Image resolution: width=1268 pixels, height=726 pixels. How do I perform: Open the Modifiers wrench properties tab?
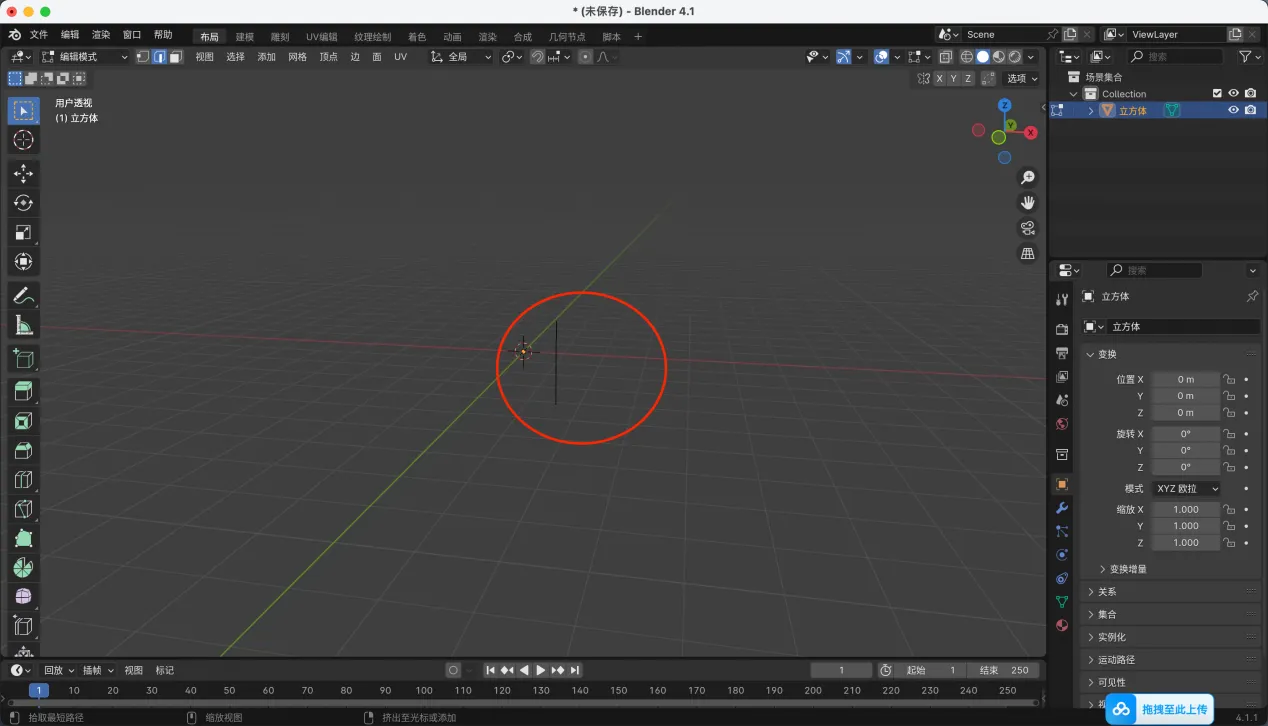[x=1062, y=508]
